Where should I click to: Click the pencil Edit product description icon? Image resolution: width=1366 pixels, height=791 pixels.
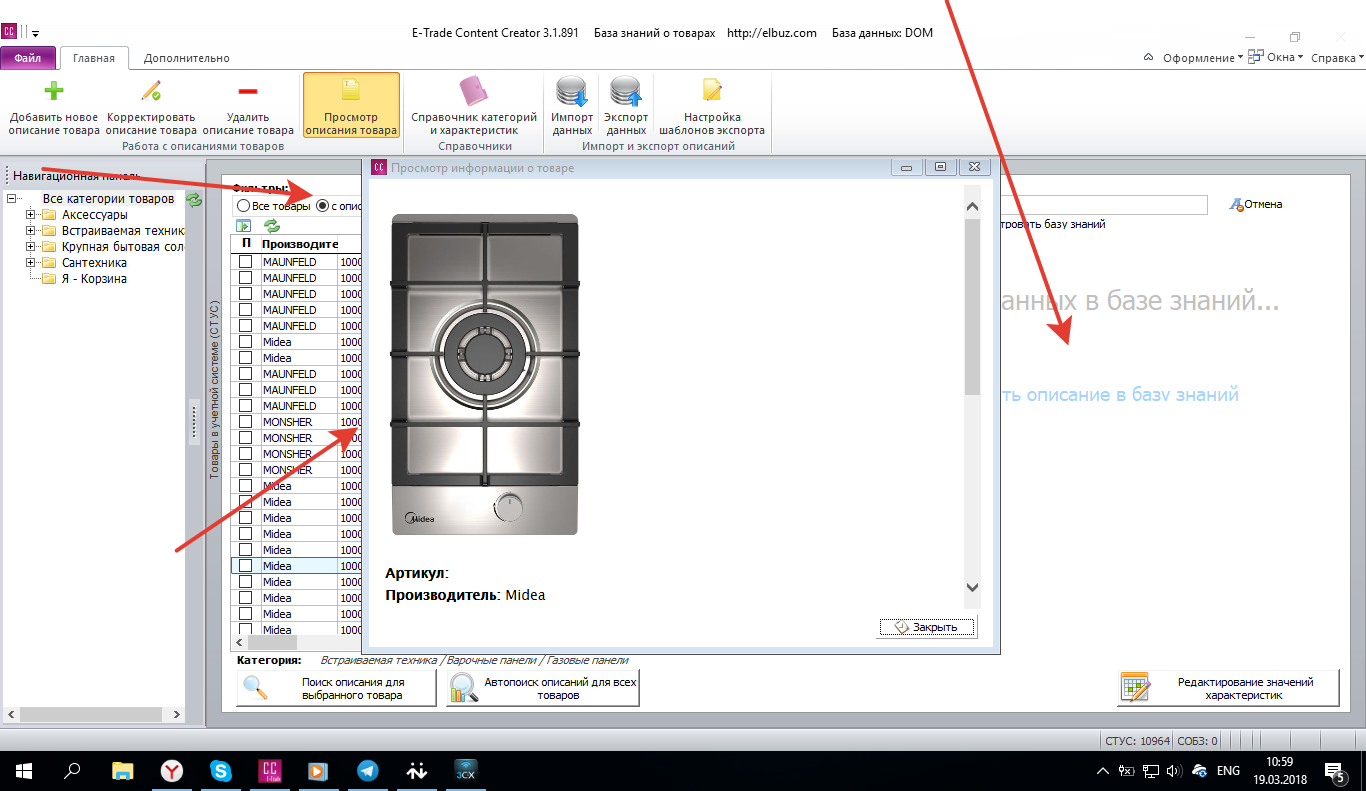pyautogui.click(x=151, y=92)
